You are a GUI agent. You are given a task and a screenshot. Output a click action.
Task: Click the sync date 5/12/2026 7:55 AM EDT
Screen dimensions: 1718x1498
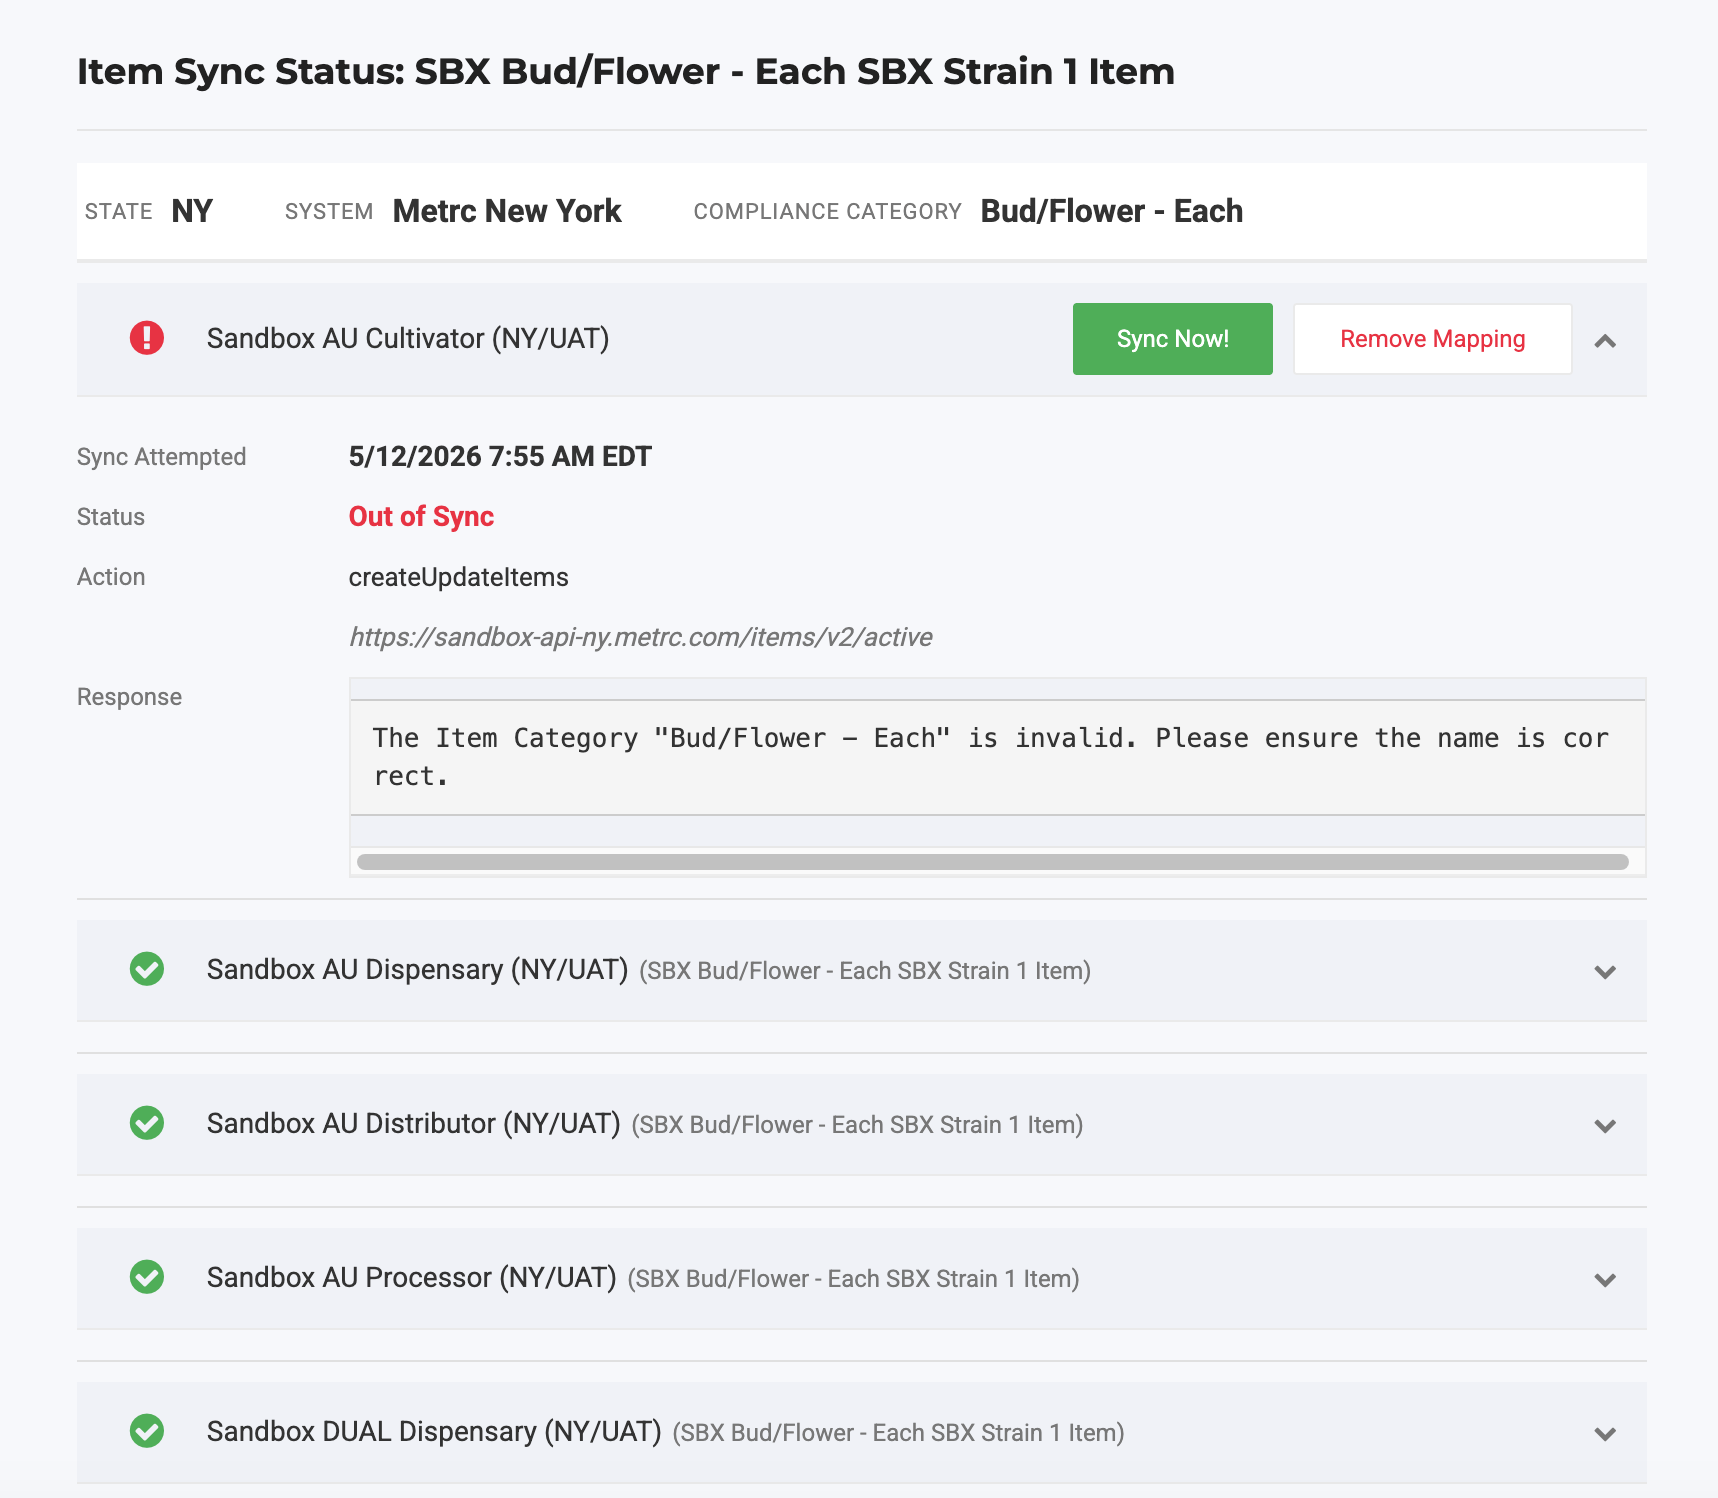click(x=500, y=456)
